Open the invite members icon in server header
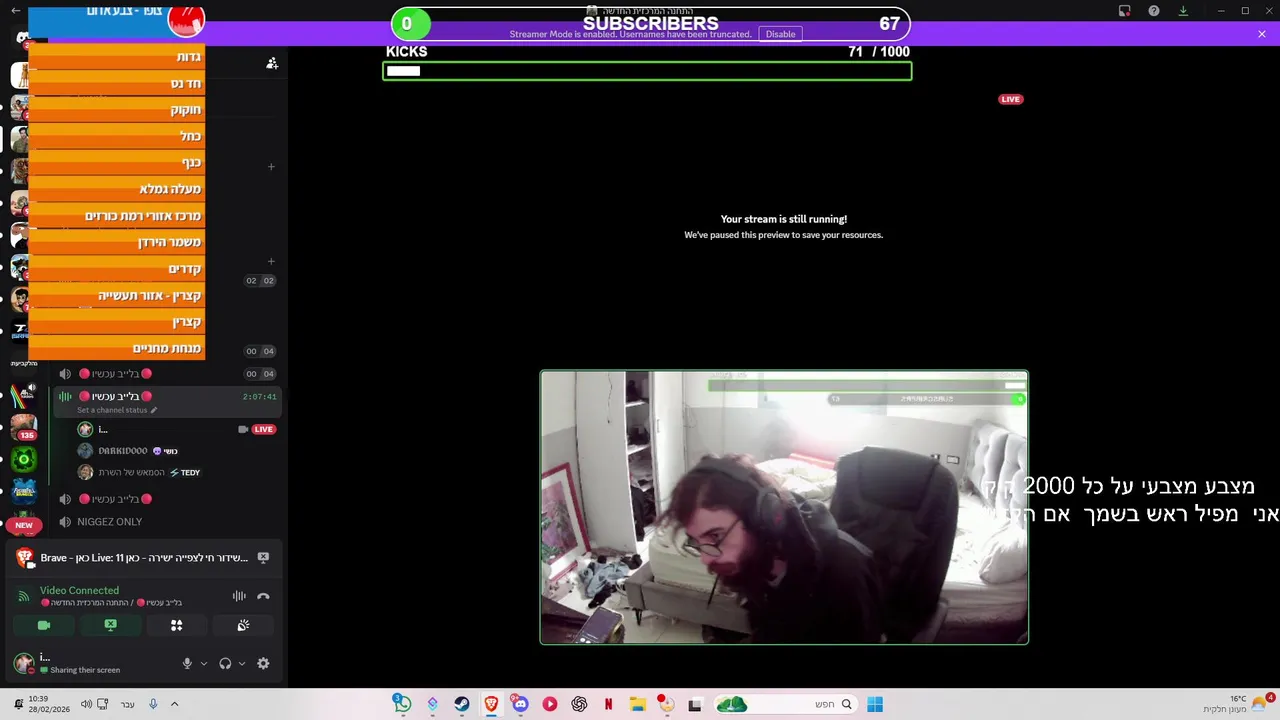This screenshot has height=720, width=1280. click(x=271, y=63)
